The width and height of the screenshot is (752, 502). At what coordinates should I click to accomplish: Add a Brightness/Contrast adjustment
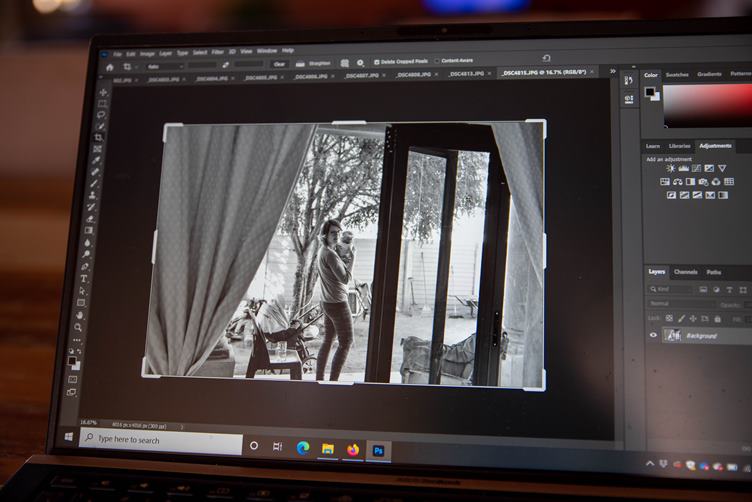click(x=671, y=168)
